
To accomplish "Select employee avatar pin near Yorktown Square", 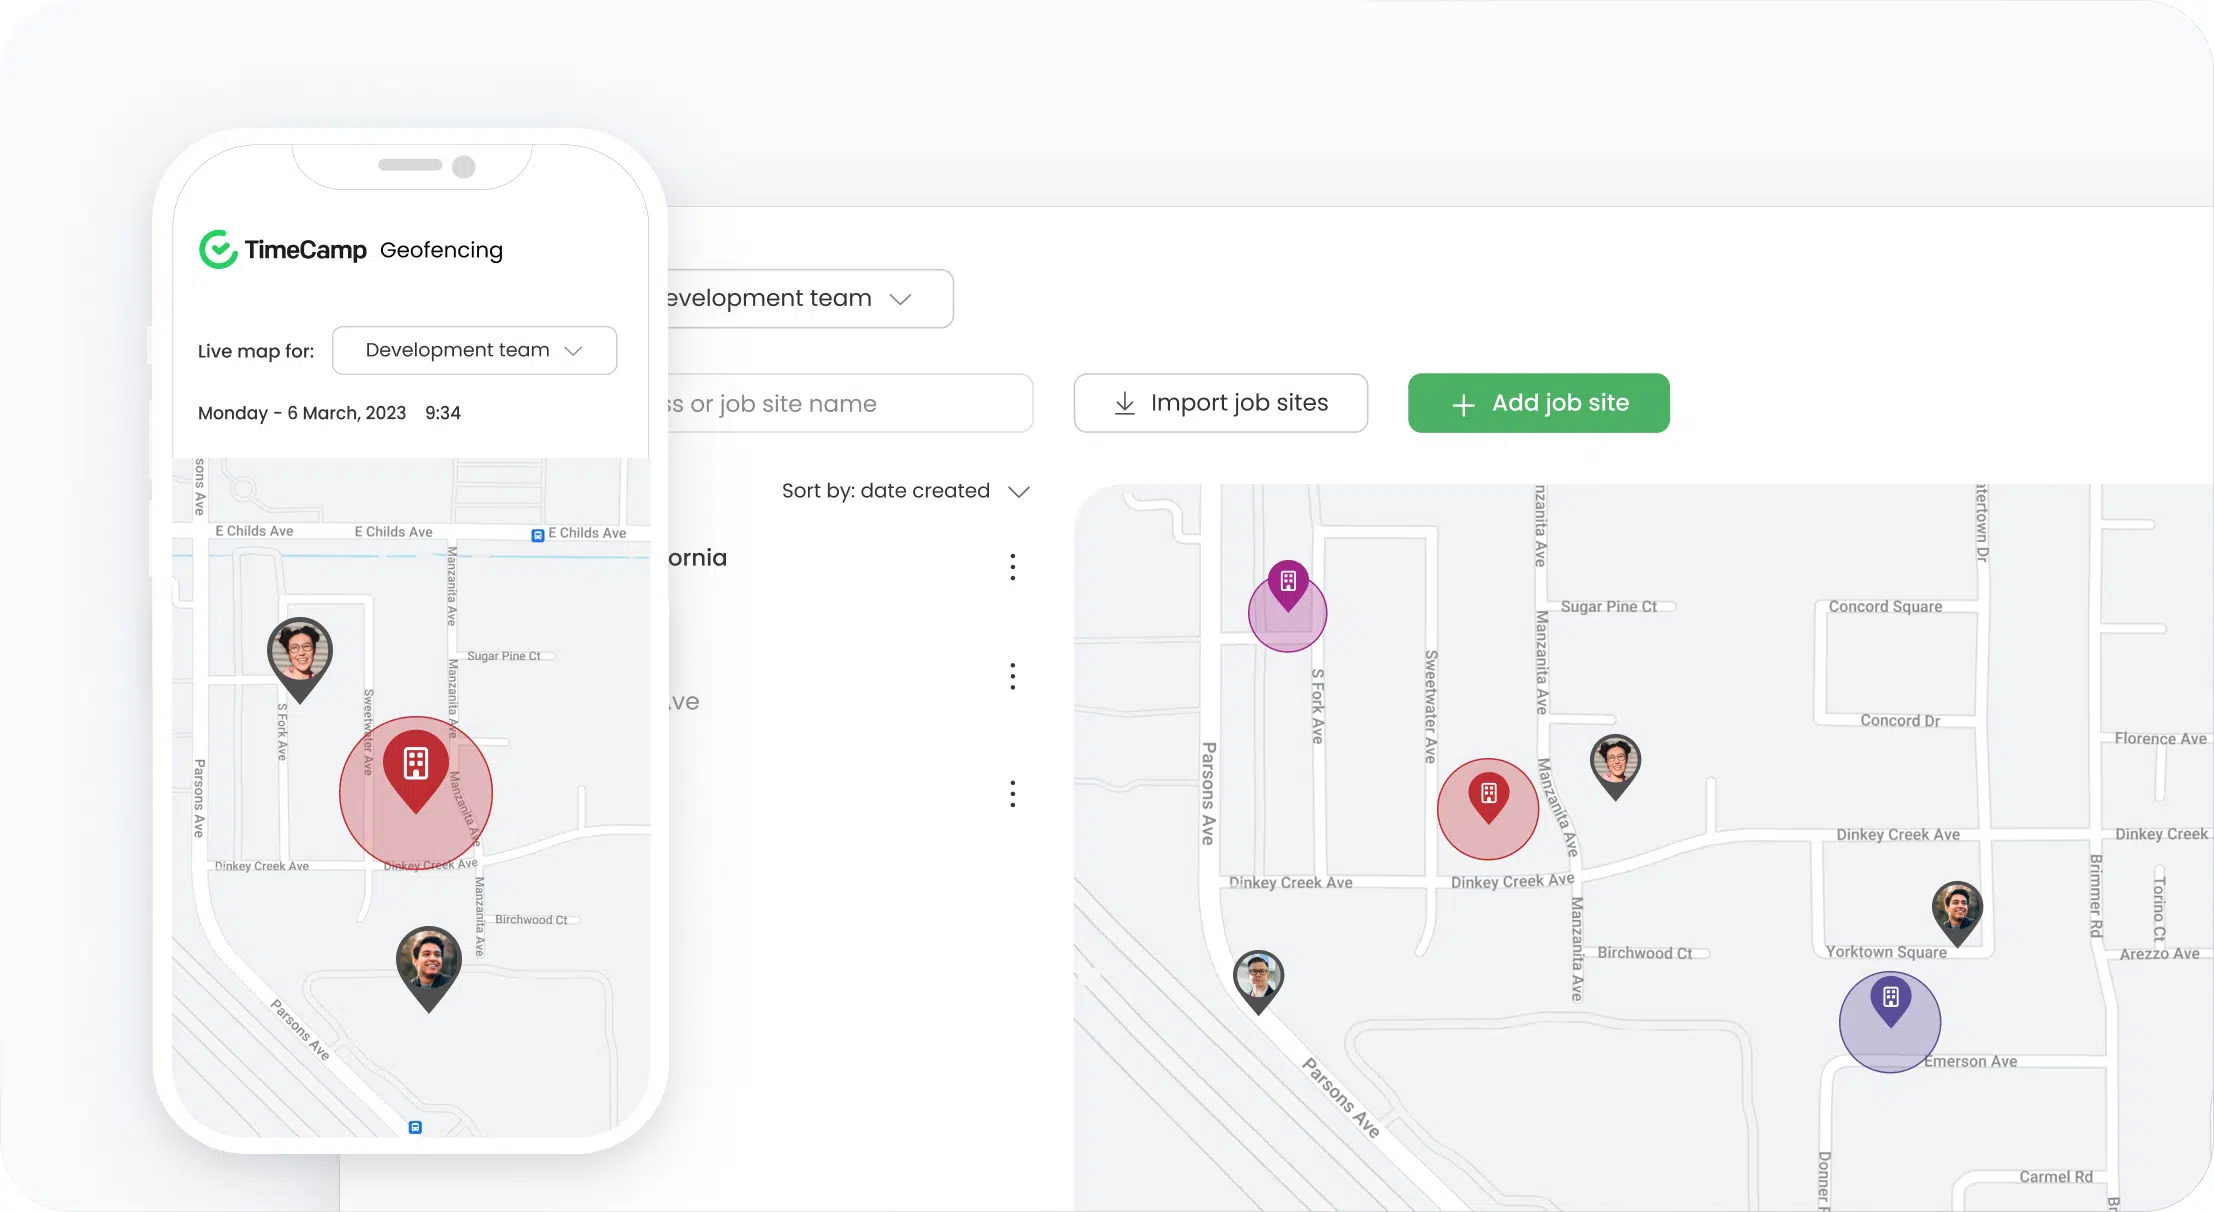I will [x=1956, y=908].
